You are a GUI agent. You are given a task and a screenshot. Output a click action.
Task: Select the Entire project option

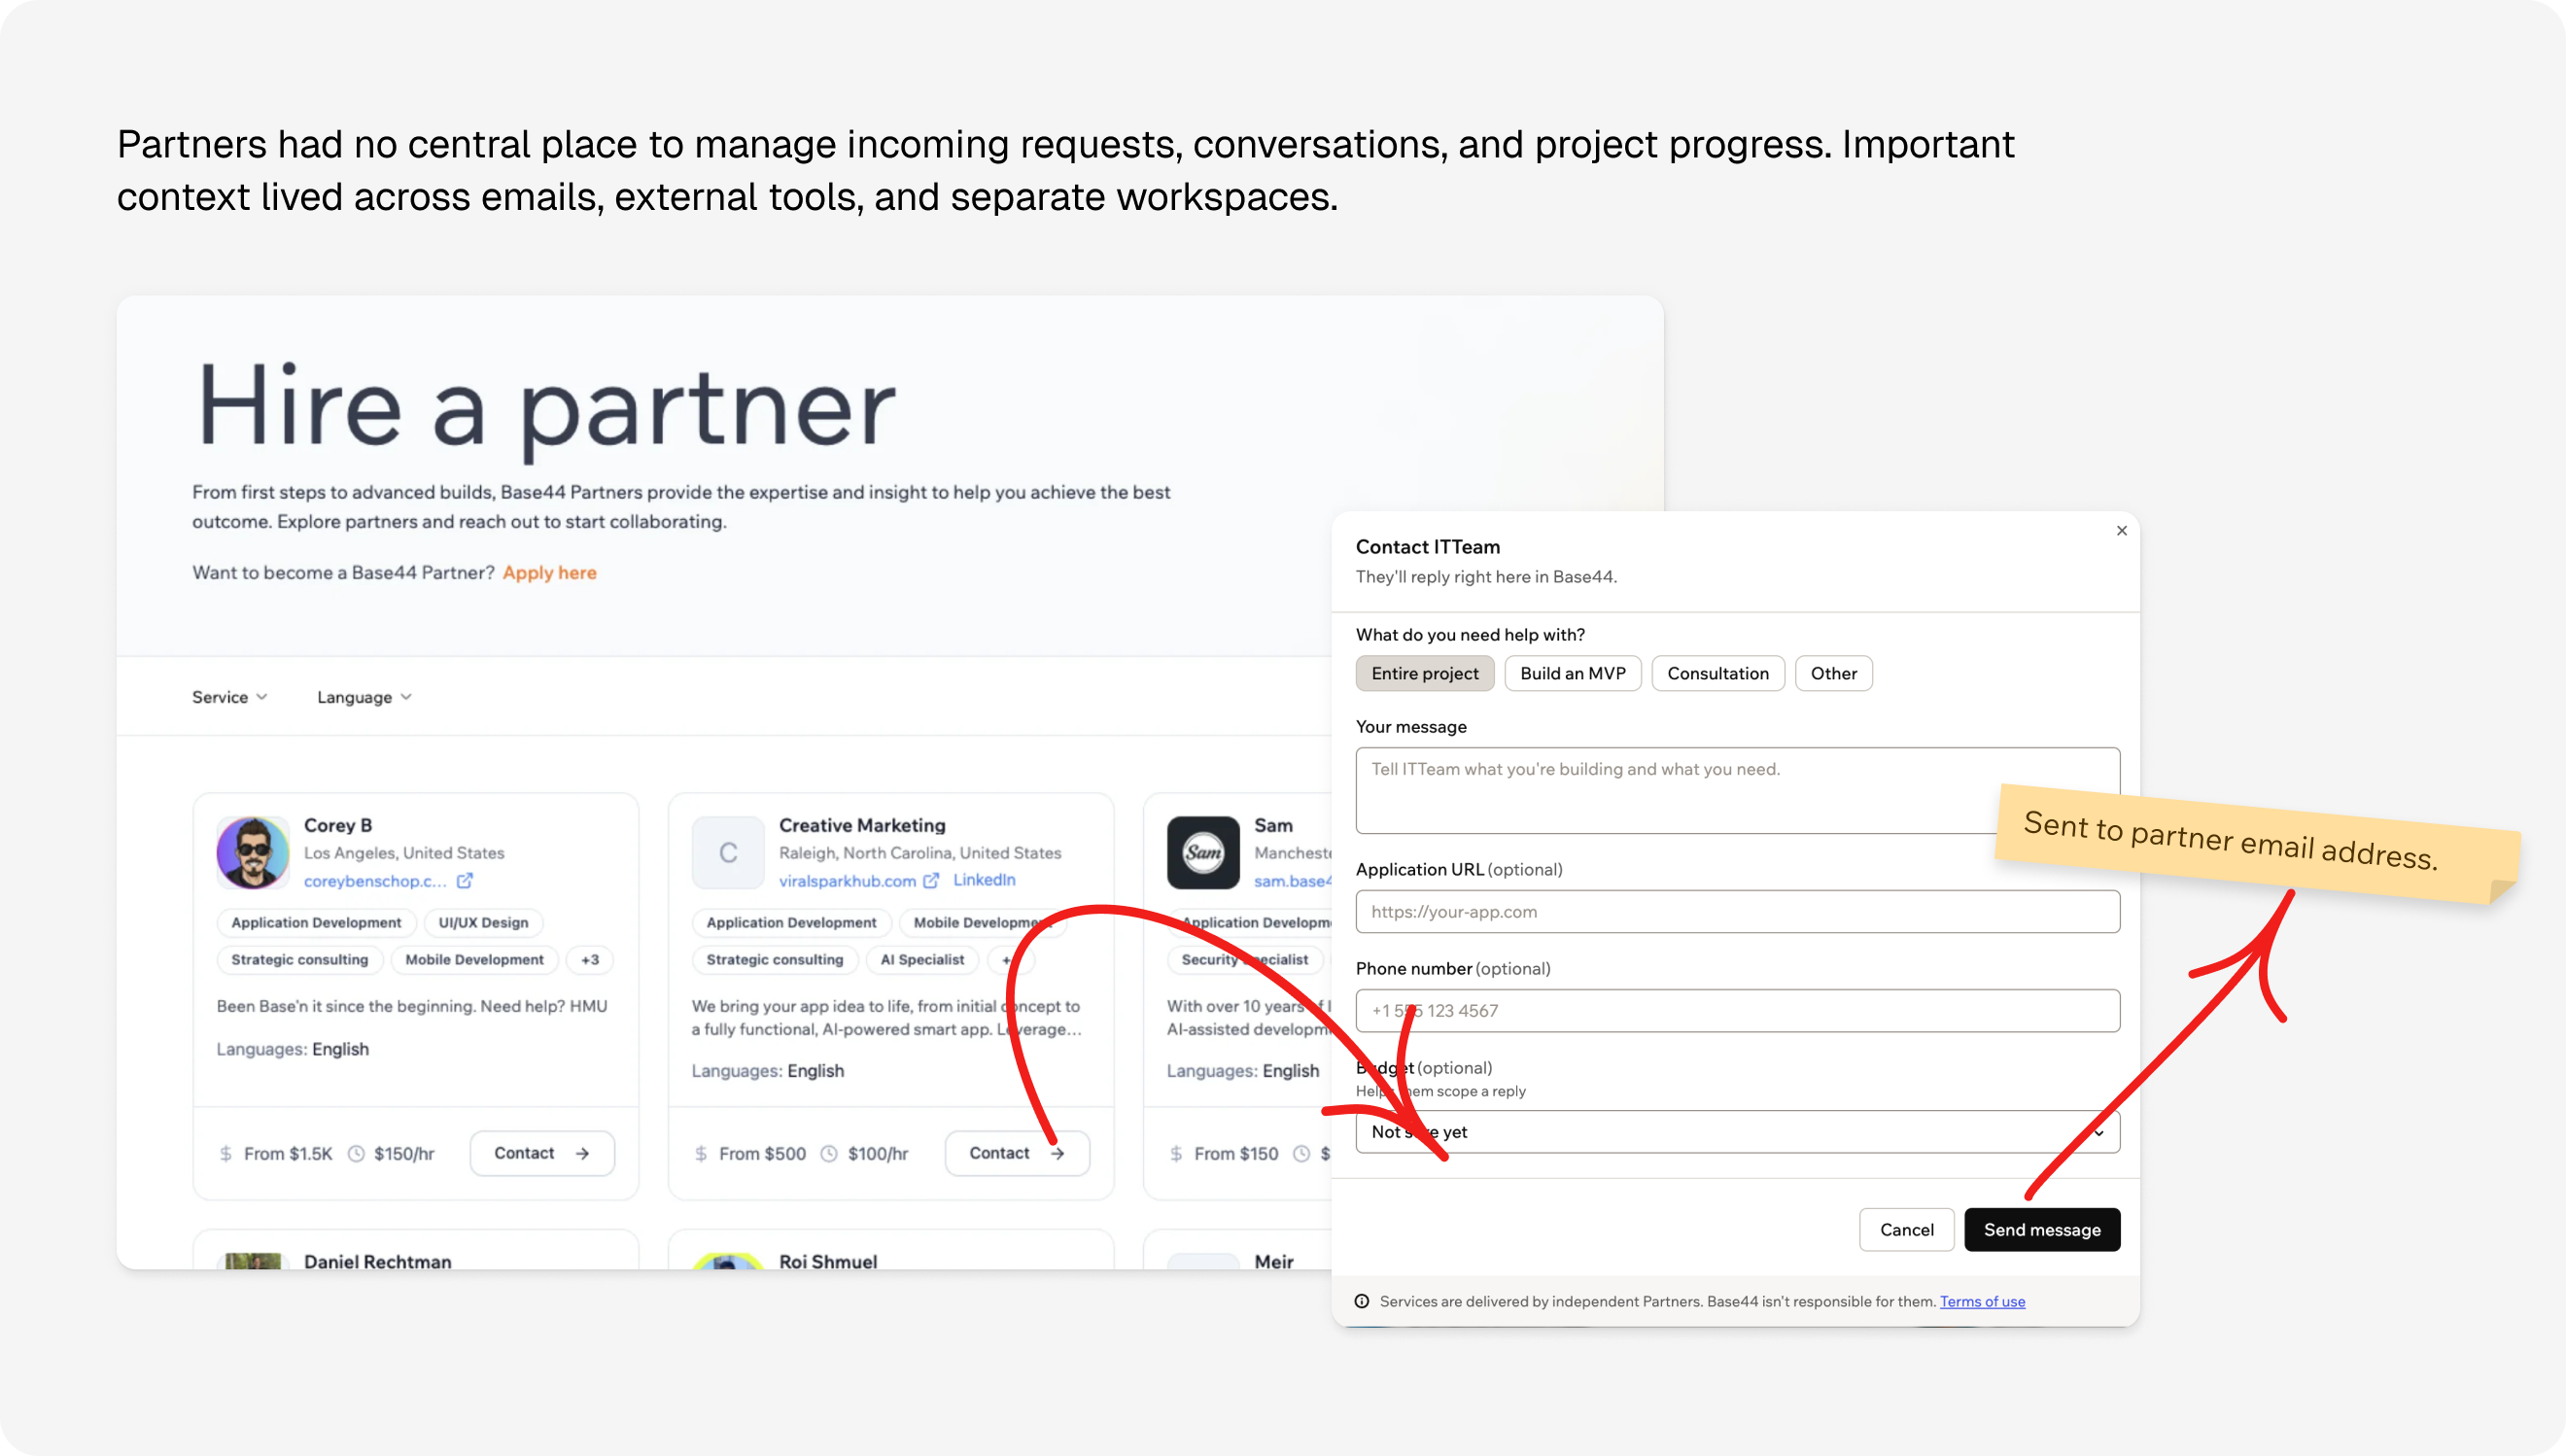point(1424,673)
